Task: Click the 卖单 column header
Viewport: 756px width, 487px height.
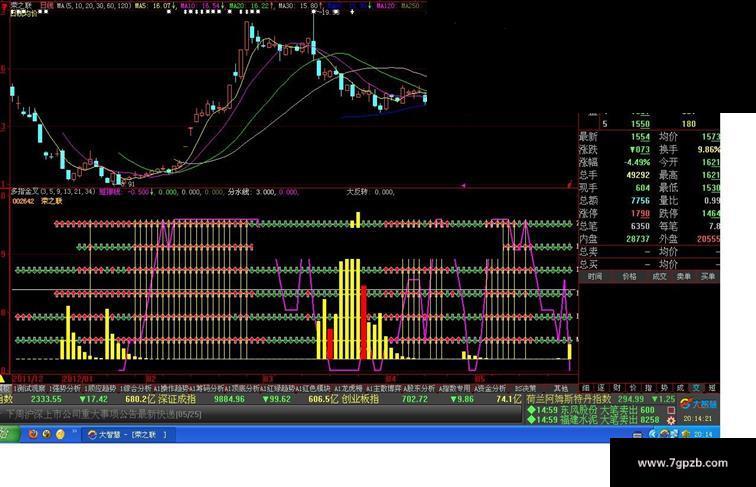Action: 684,276
